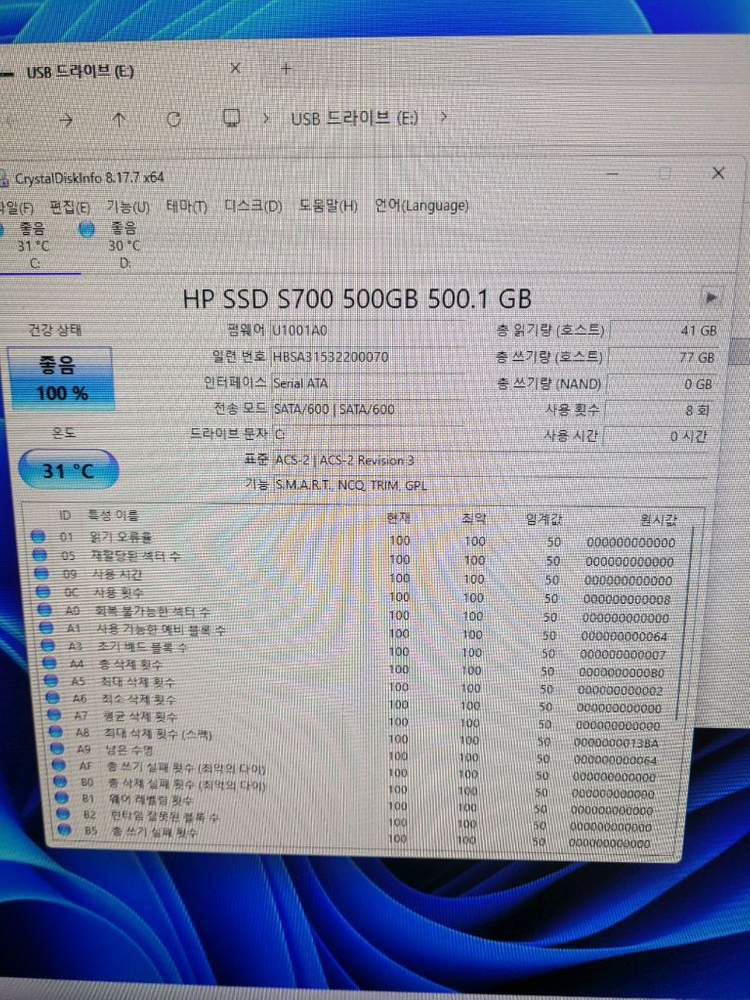
Task: Click status circle of row A3
Action: point(48,645)
